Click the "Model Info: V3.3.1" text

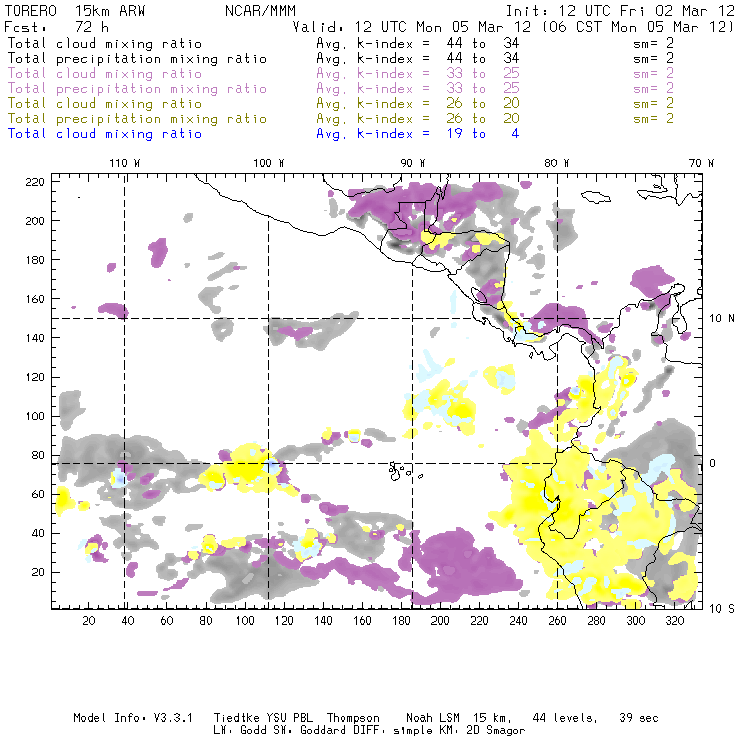coord(133,718)
